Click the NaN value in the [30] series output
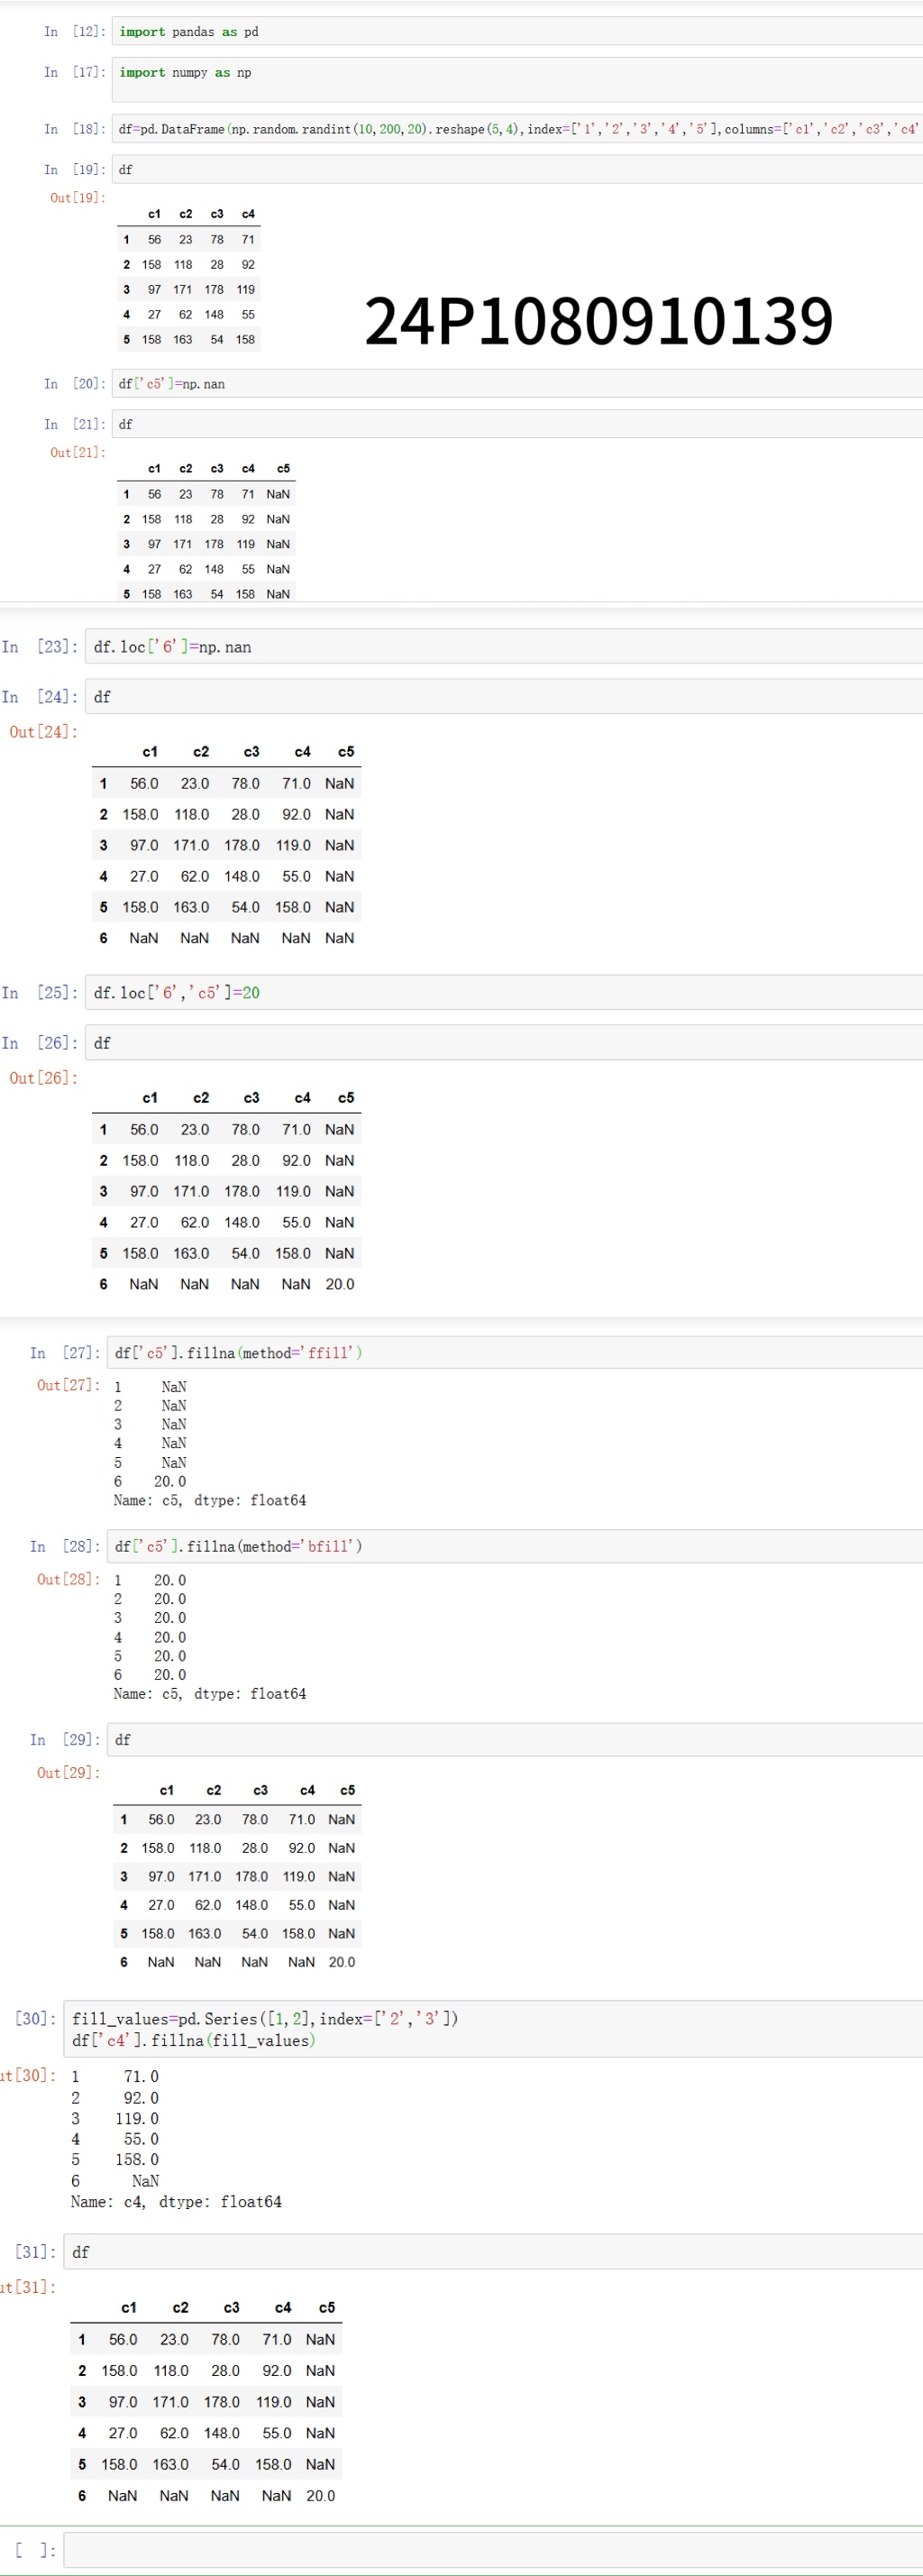The height and width of the screenshot is (2576, 923). (145, 2181)
